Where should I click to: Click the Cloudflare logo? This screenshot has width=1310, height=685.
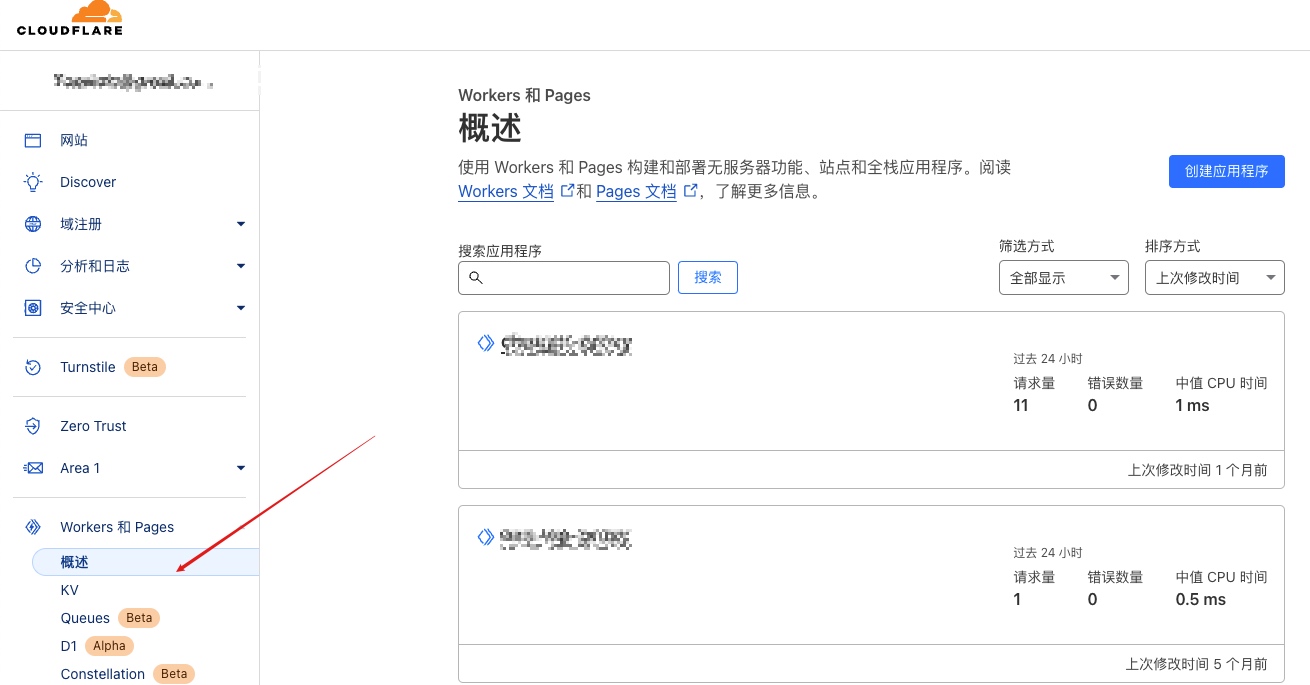(70, 19)
